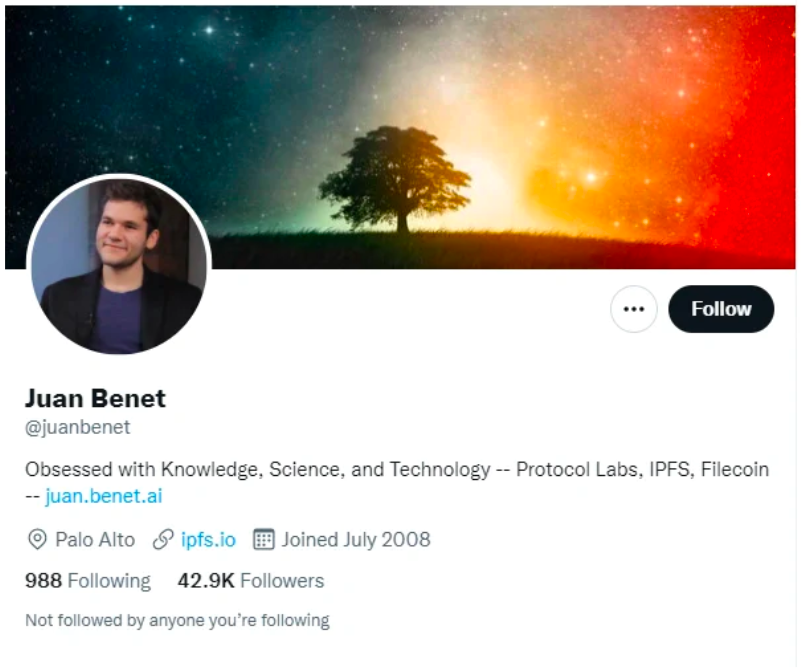The width and height of the screenshot is (802, 672).
Task: Click the chain link icon
Action: (x=163, y=540)
